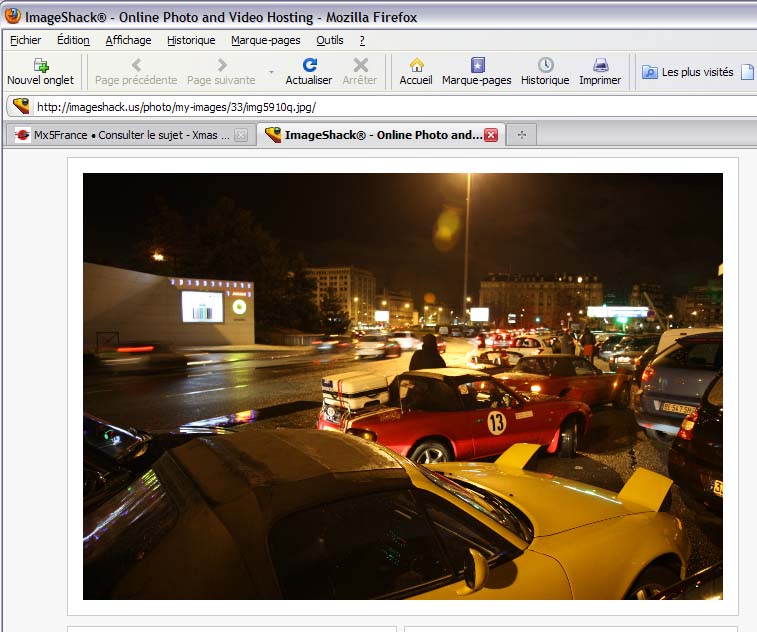Close the ImageShack tab

(x=491, y=135)
